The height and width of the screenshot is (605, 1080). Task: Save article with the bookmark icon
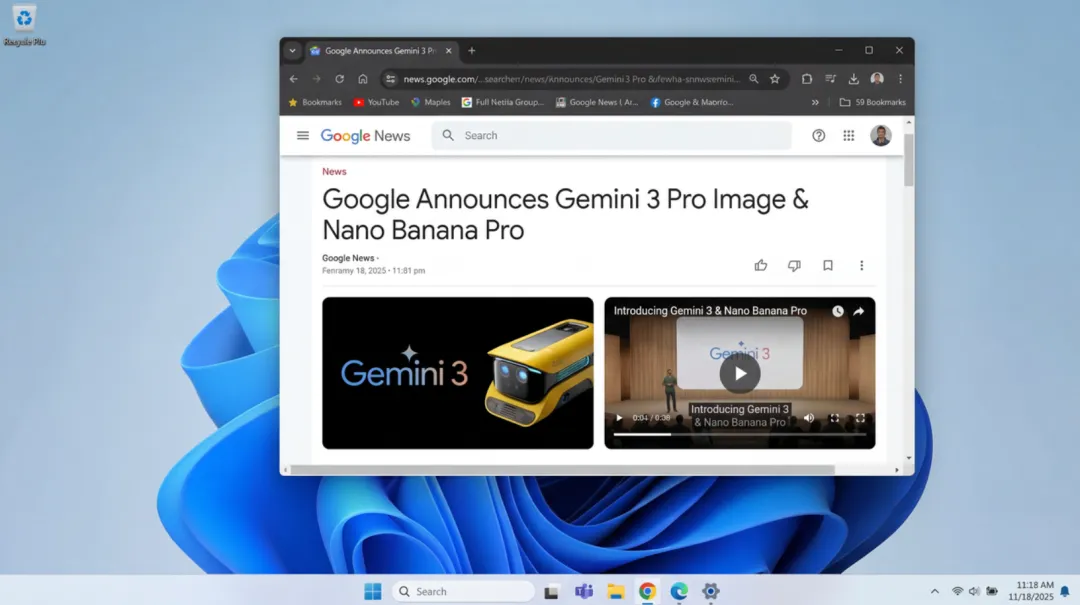tap(828, 266)
